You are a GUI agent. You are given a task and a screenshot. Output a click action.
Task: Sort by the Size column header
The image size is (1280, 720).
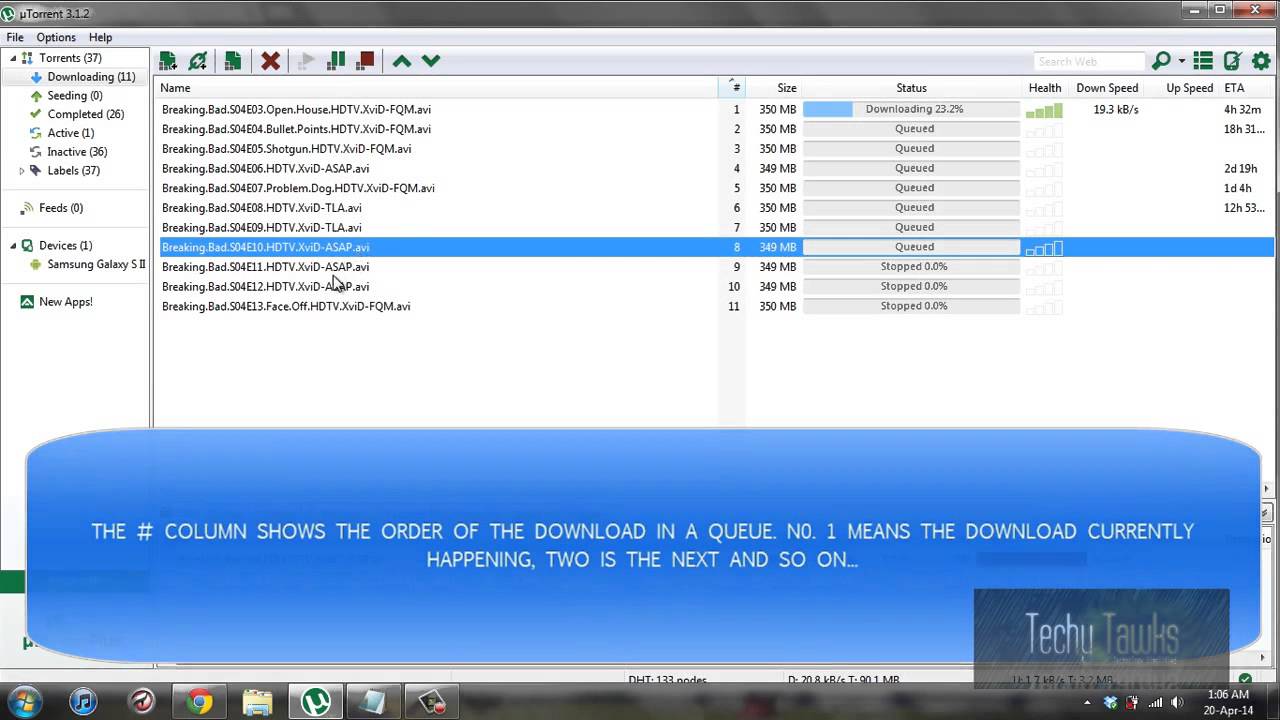[x=774, y=88]
